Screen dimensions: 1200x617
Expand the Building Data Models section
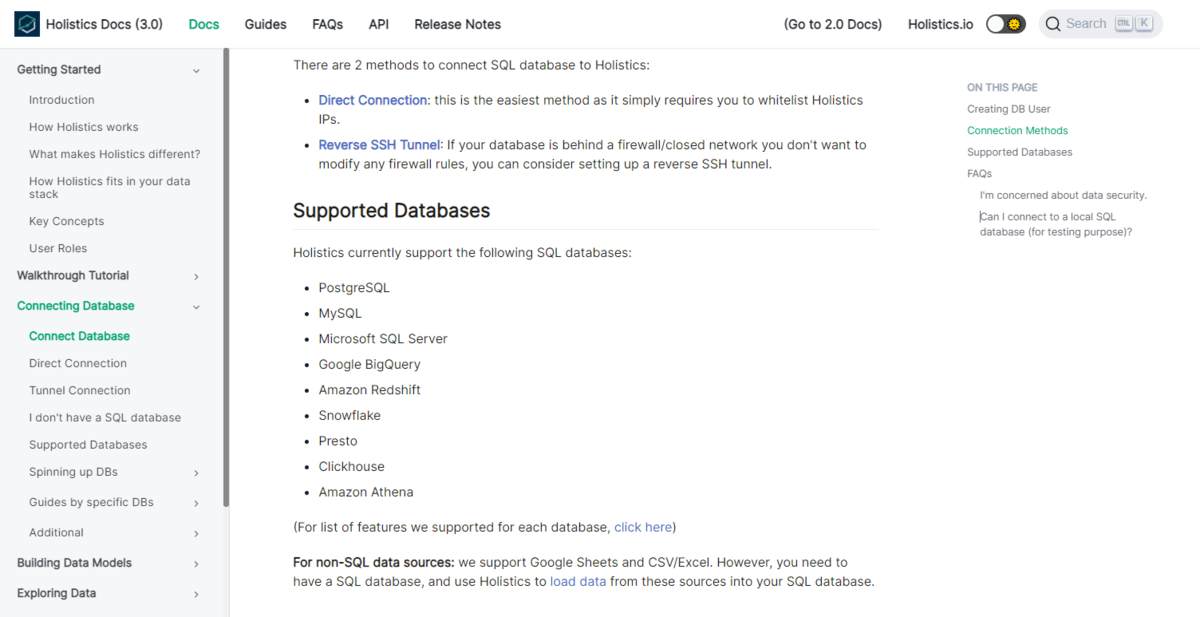[x=196, y=564]
